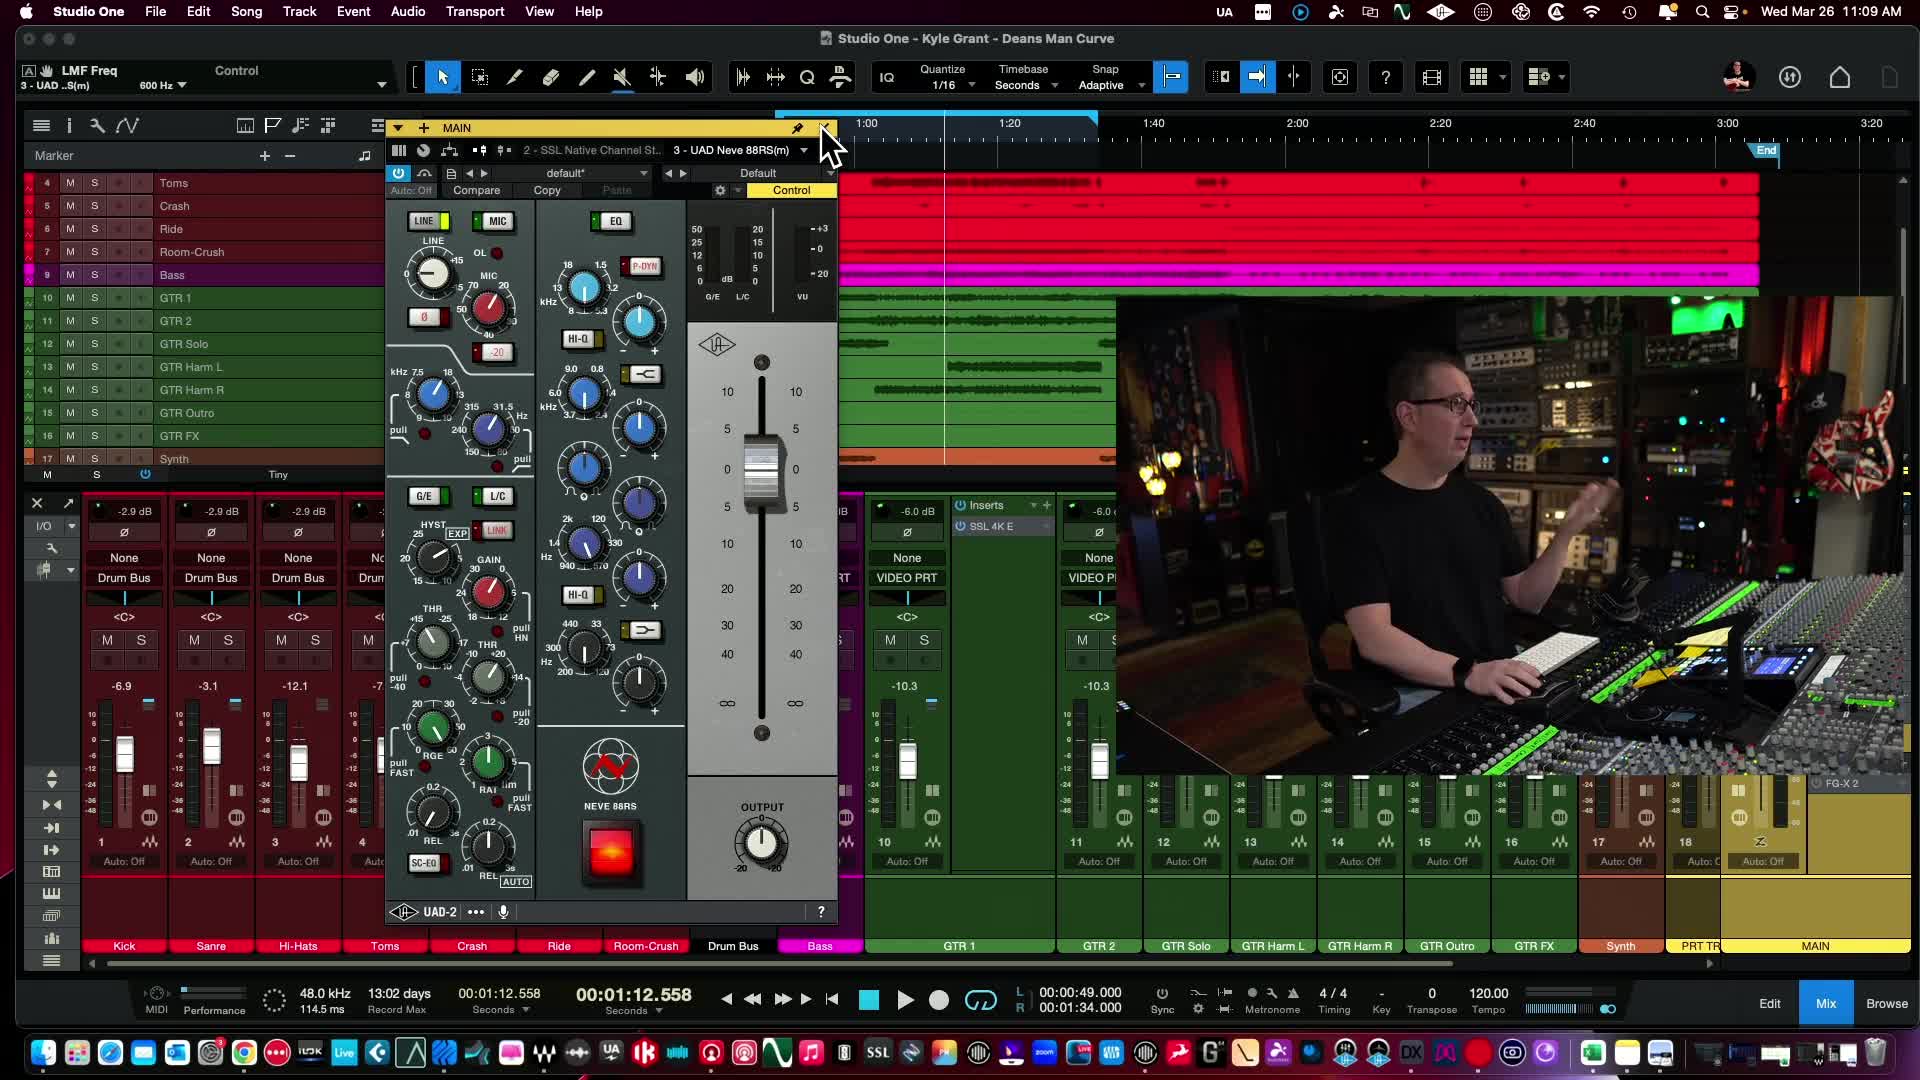1920x1080 pixels.
Task: Click the yellow Control button
Action: coord(791,190)
